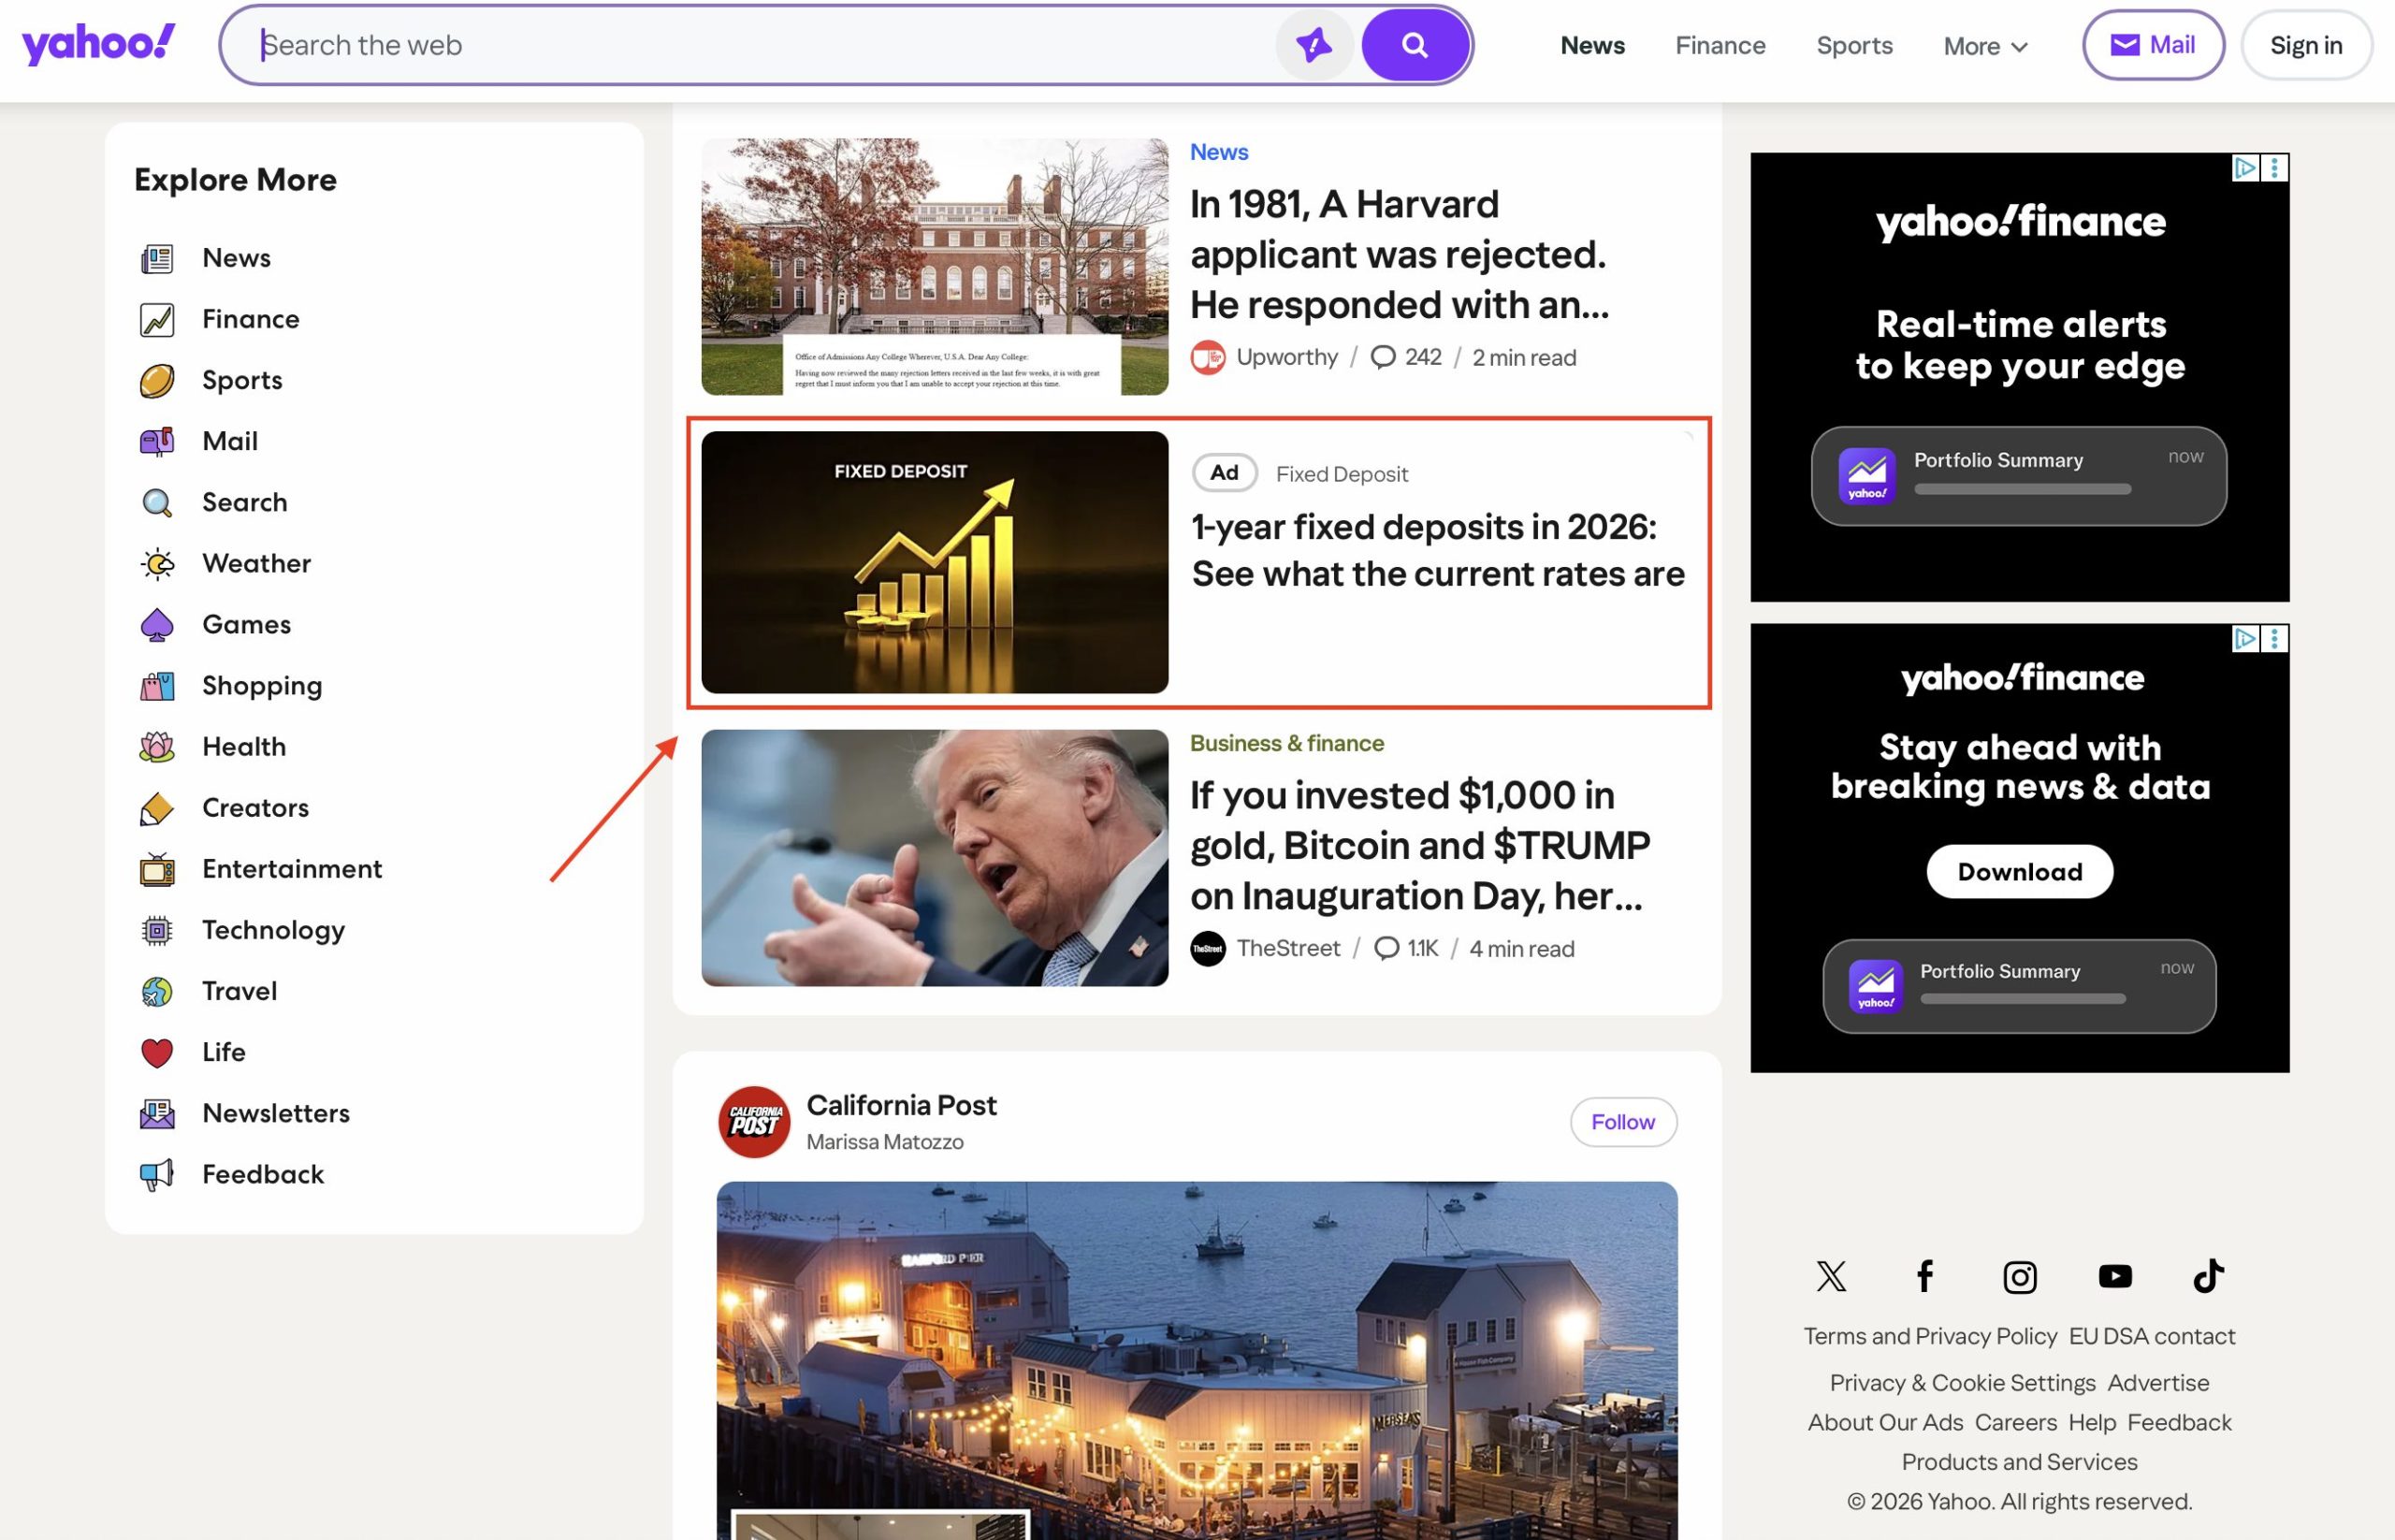Open Yahoo's TikTok icon
2395x1540 pixels.
[x=2208, y=1276]
